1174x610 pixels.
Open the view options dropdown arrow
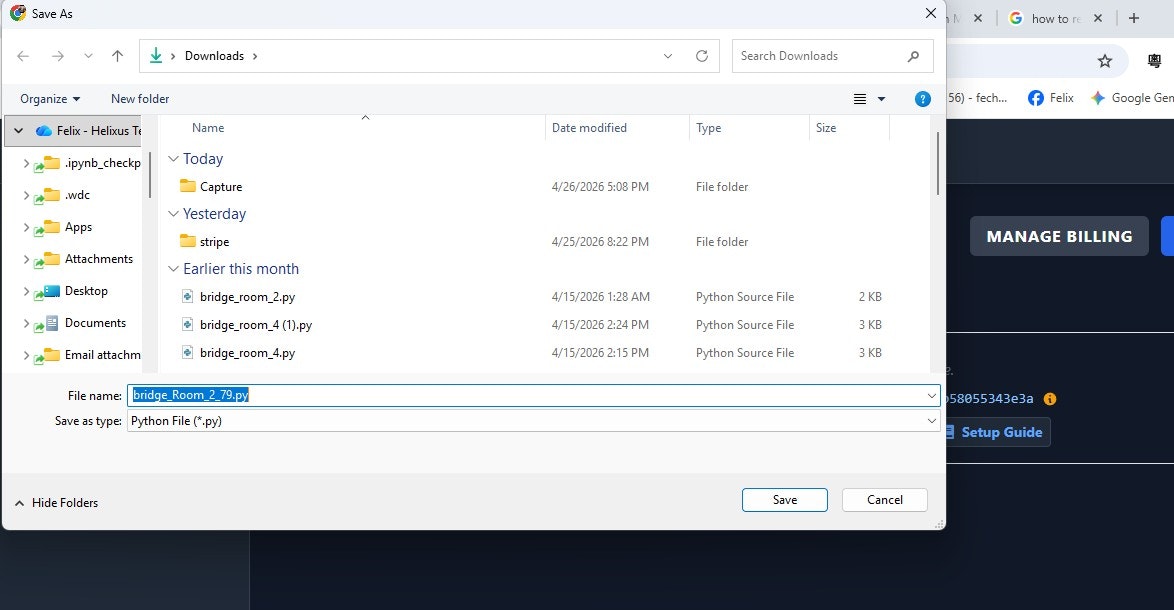[881, 99]
